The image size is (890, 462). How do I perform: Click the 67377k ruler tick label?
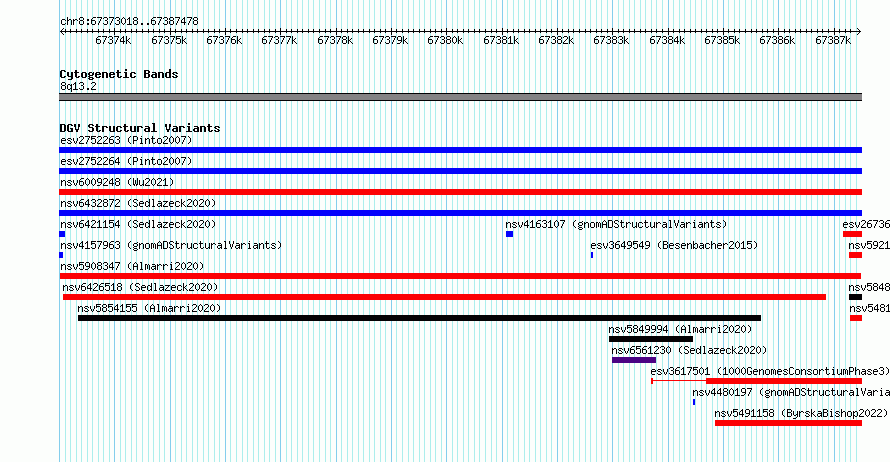[279, 40]
